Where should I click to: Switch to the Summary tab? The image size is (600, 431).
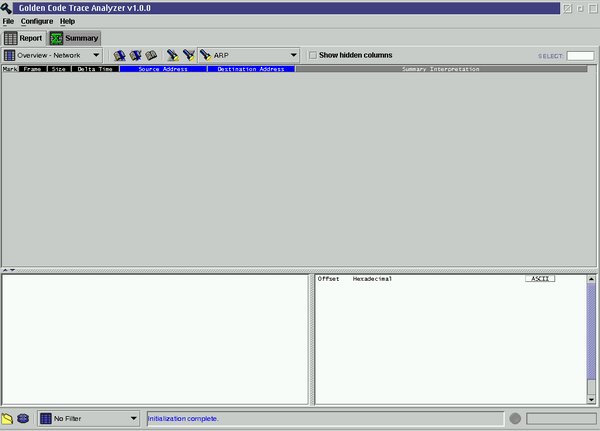coord(75,38)
